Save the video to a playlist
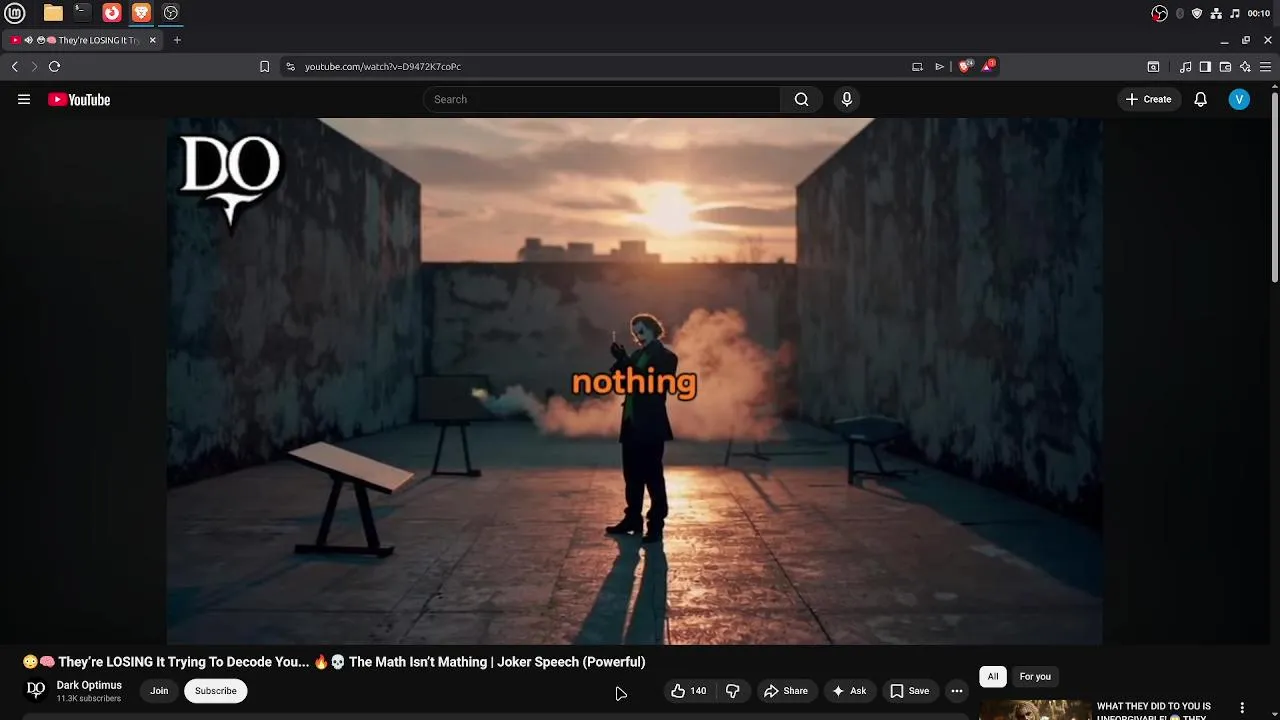Screen dimensions: 1280x720 (x=910, y=691)
